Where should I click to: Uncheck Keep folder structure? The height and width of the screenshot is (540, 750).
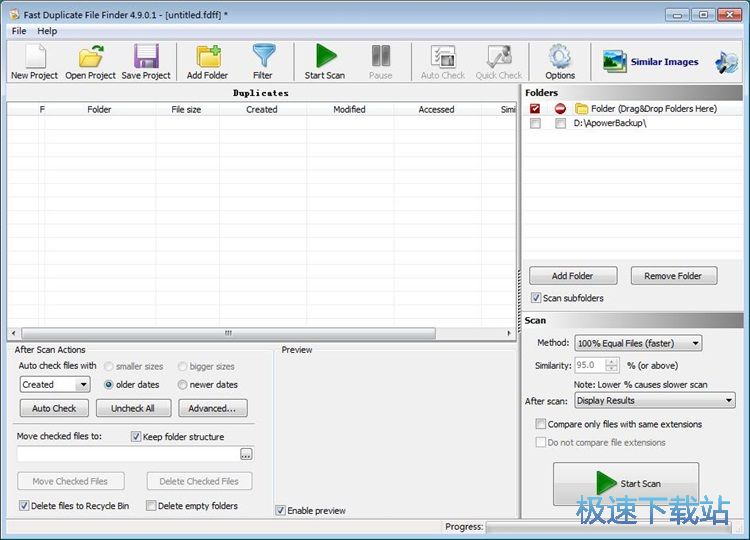[x=136, y=437]
